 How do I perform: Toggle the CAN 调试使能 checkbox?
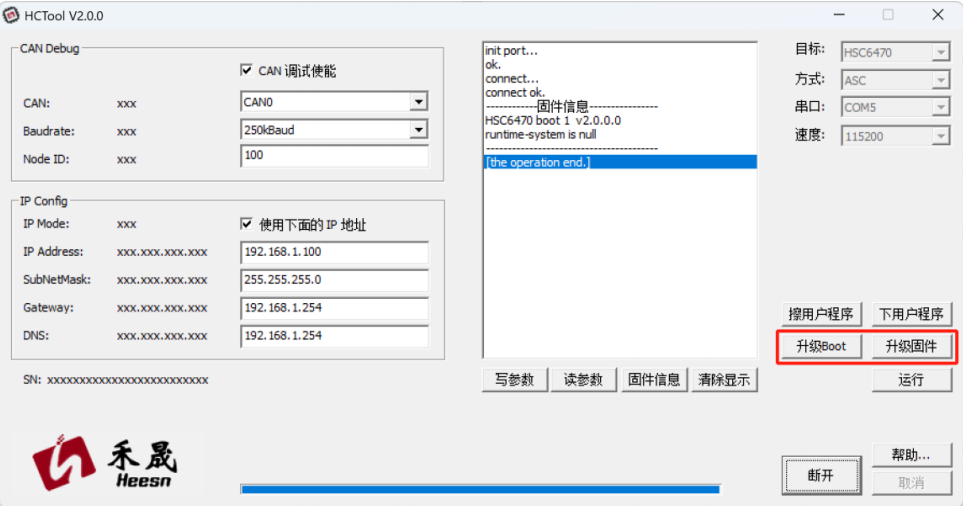247,71
